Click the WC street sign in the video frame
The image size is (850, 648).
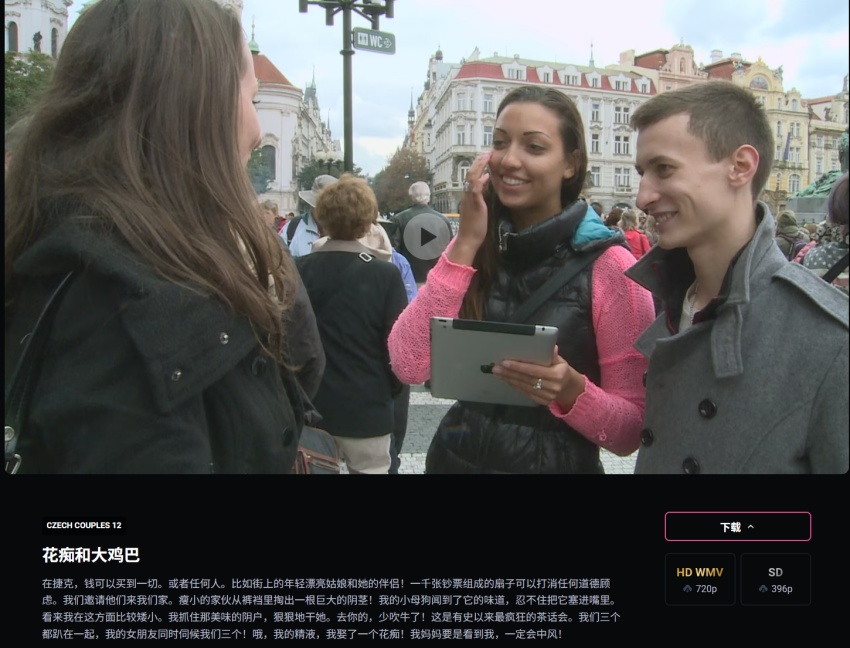click(373, 41)
